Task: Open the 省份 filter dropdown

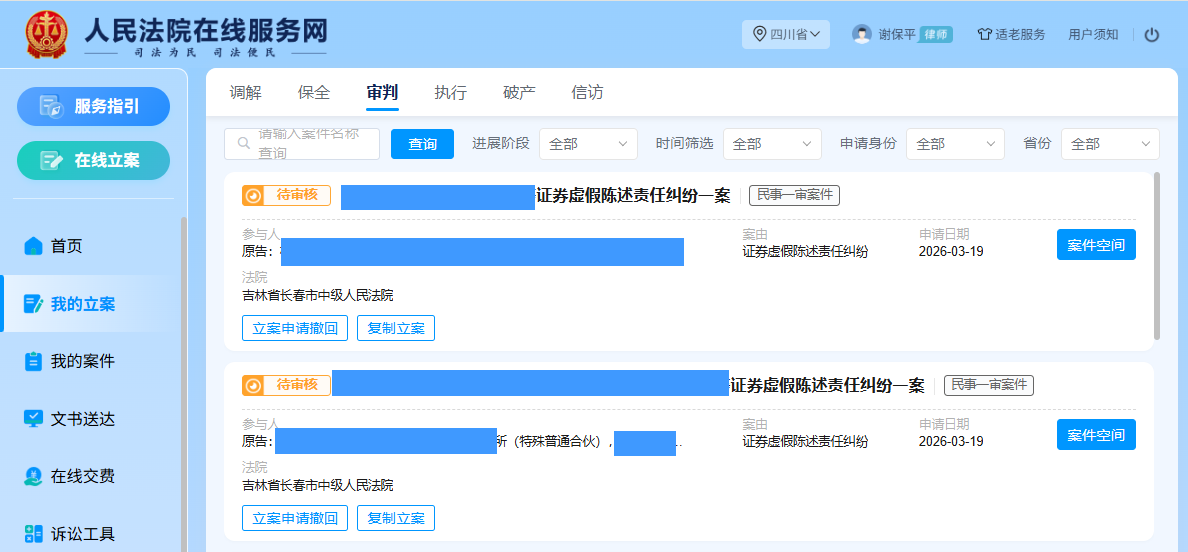Action: pos(1110,144)
